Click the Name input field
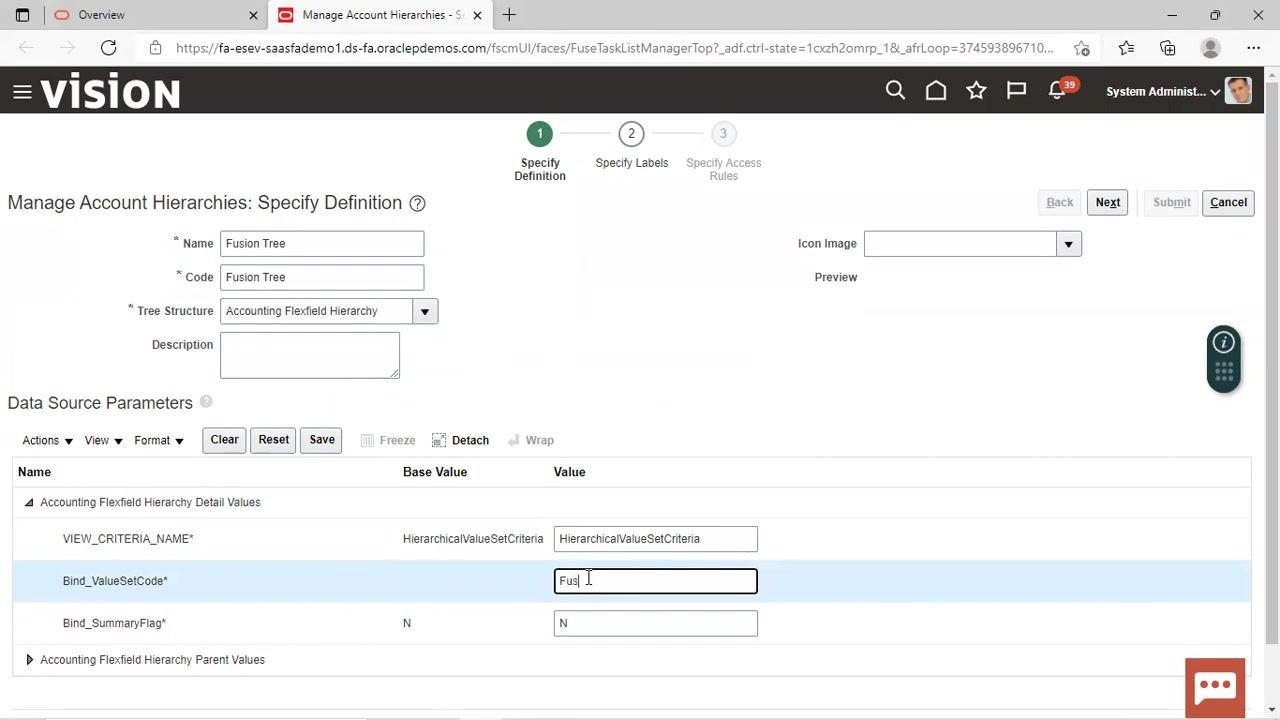1280x720 pixels. tap(322, 243)
